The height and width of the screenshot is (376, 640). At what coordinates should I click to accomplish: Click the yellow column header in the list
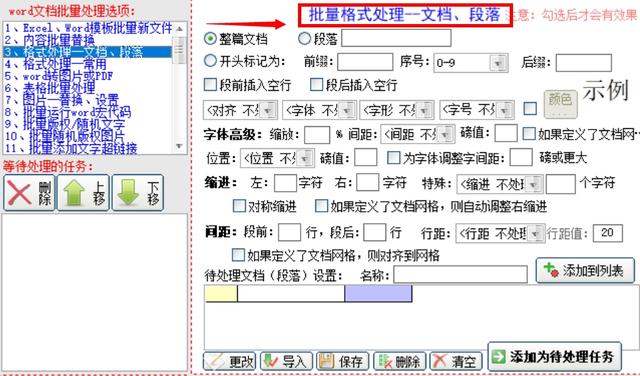click(x=221, y=294)
